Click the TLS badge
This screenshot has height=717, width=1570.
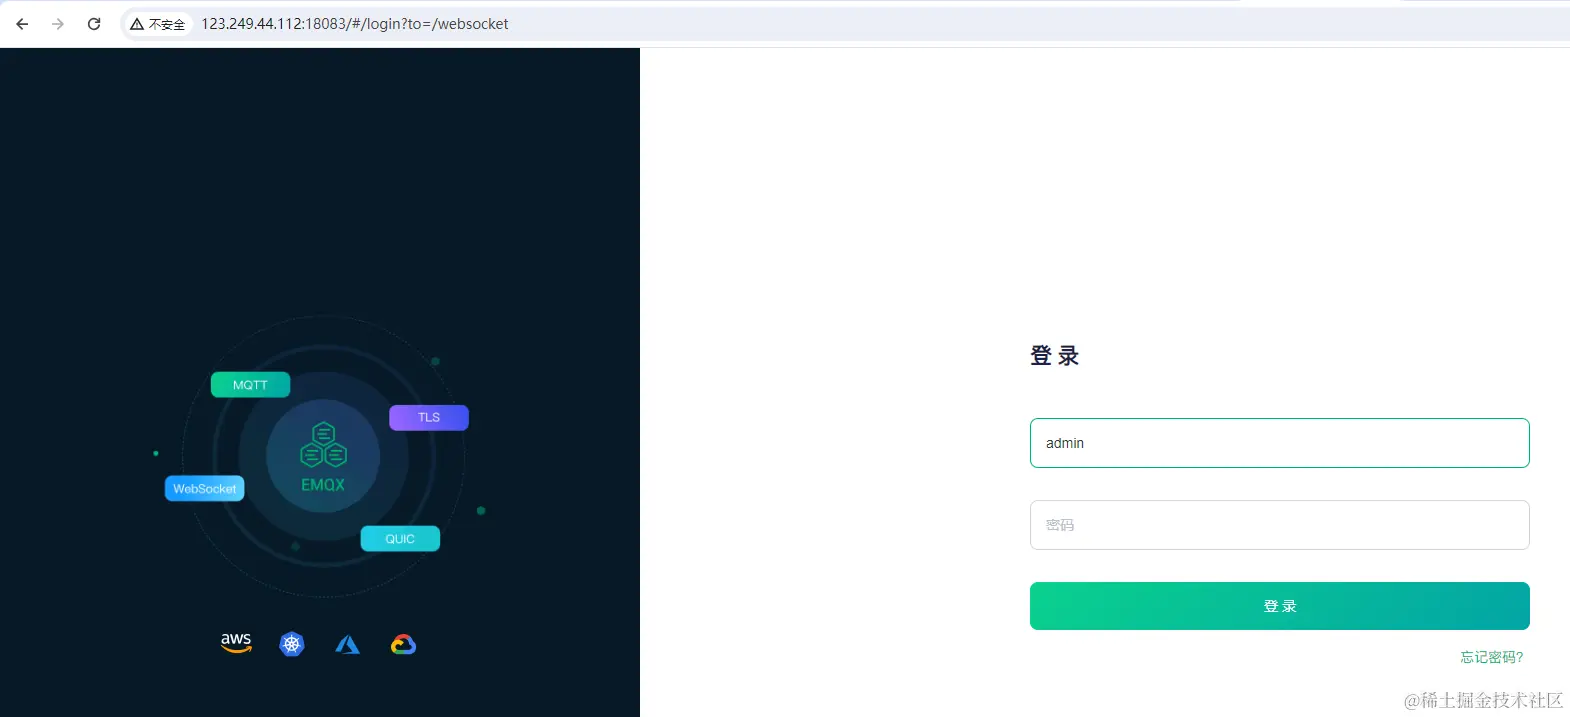(429, 417)
